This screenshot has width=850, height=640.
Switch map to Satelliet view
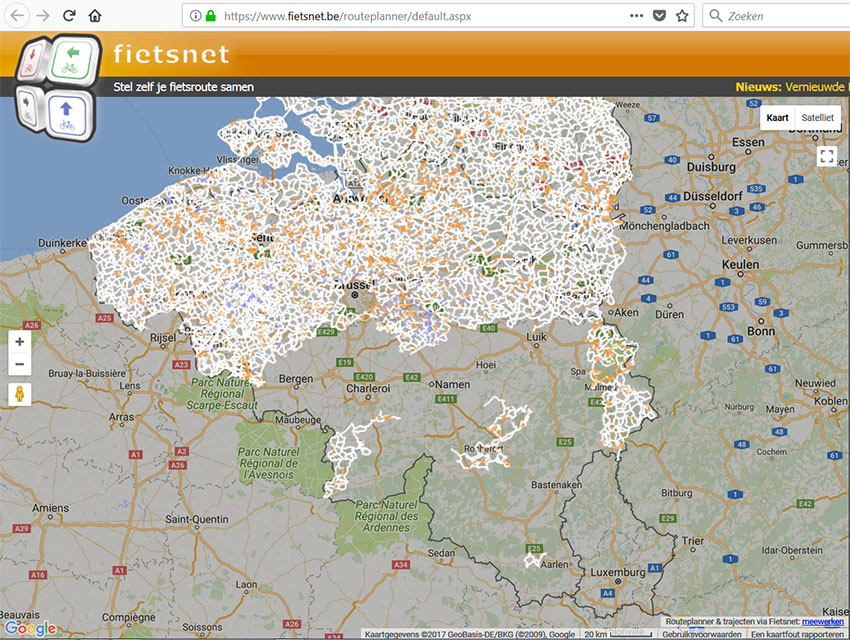pos(817,118)
